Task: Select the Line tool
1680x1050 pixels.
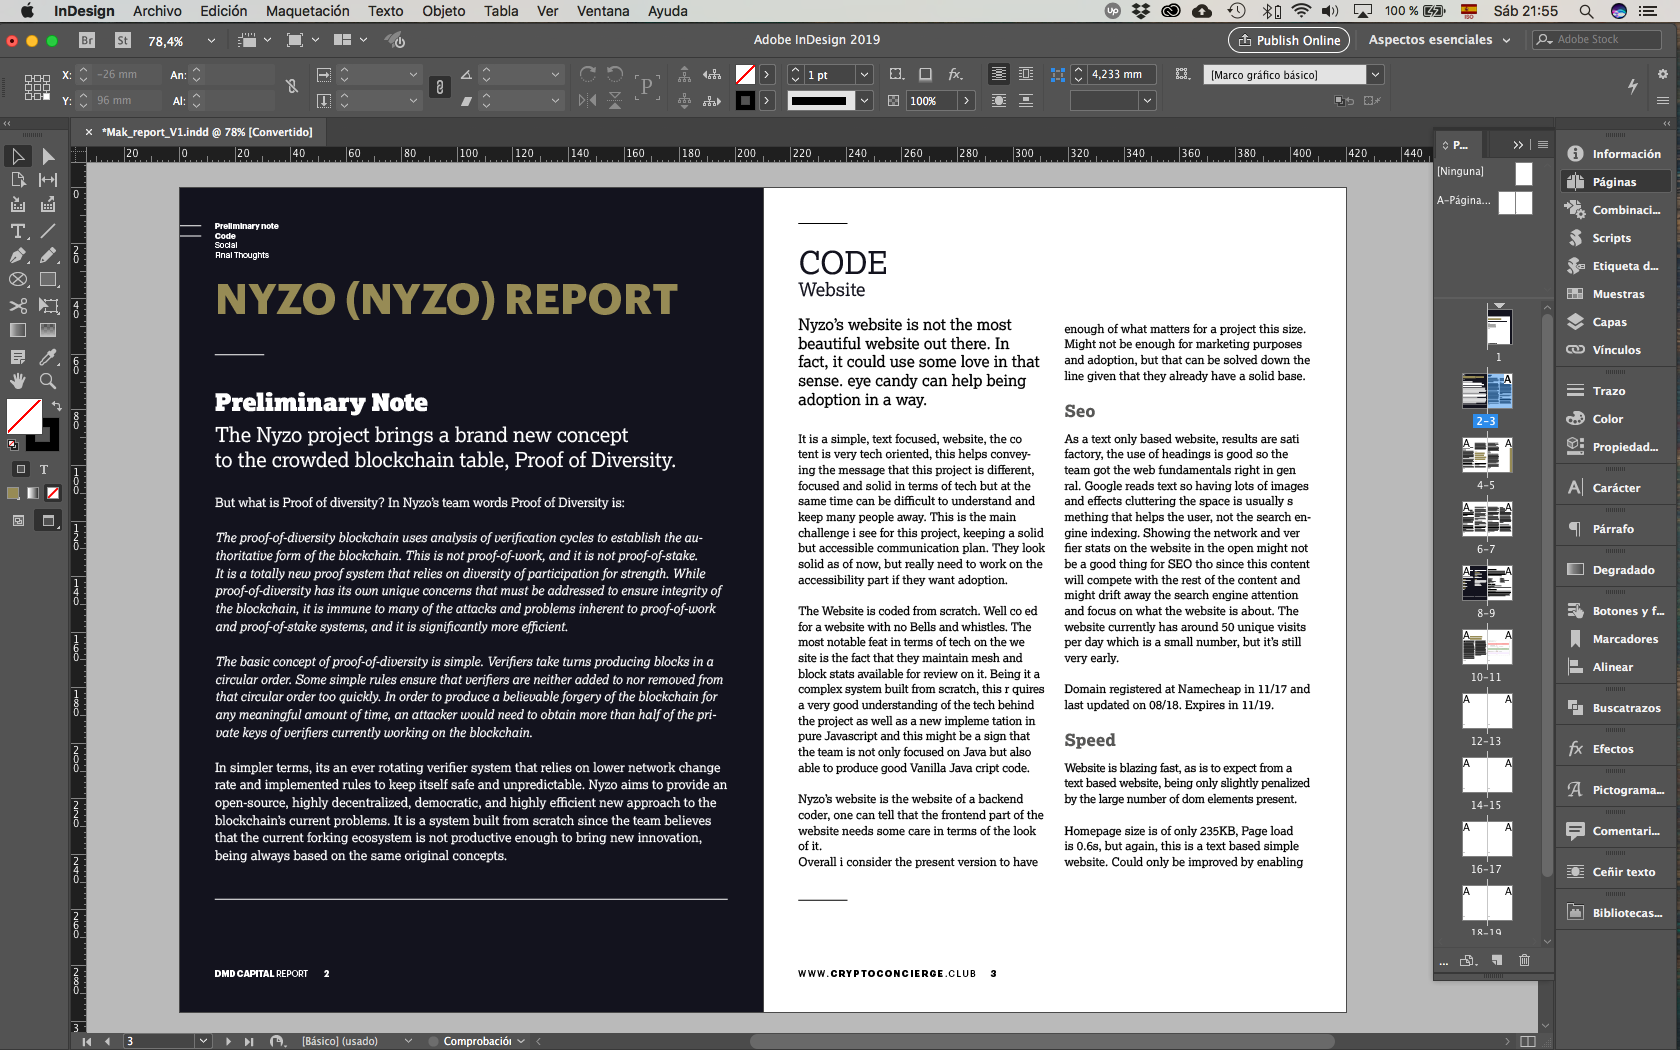Action: pyautogui.click(x=48, y=231)
